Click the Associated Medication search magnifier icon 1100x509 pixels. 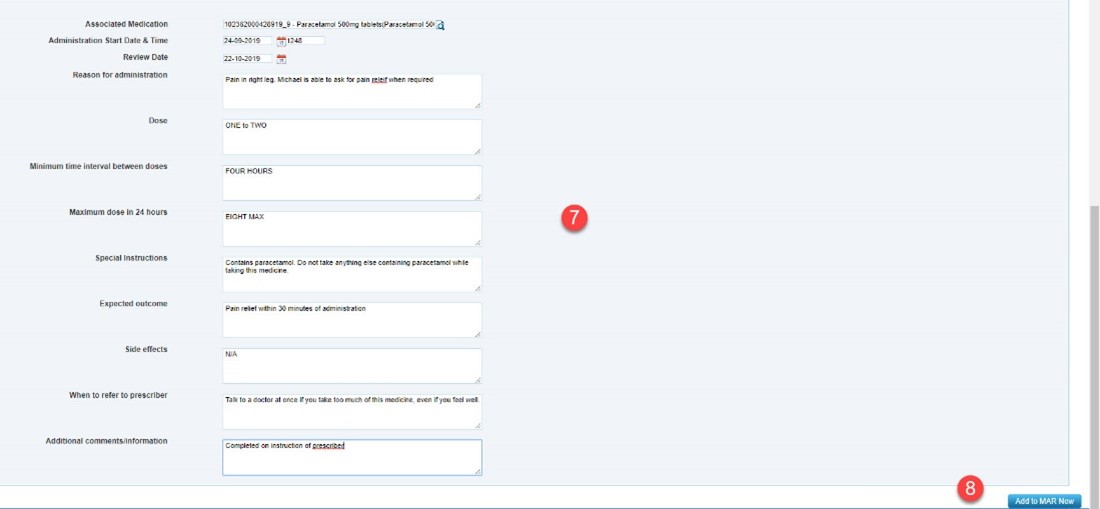(x=440, y=24)
